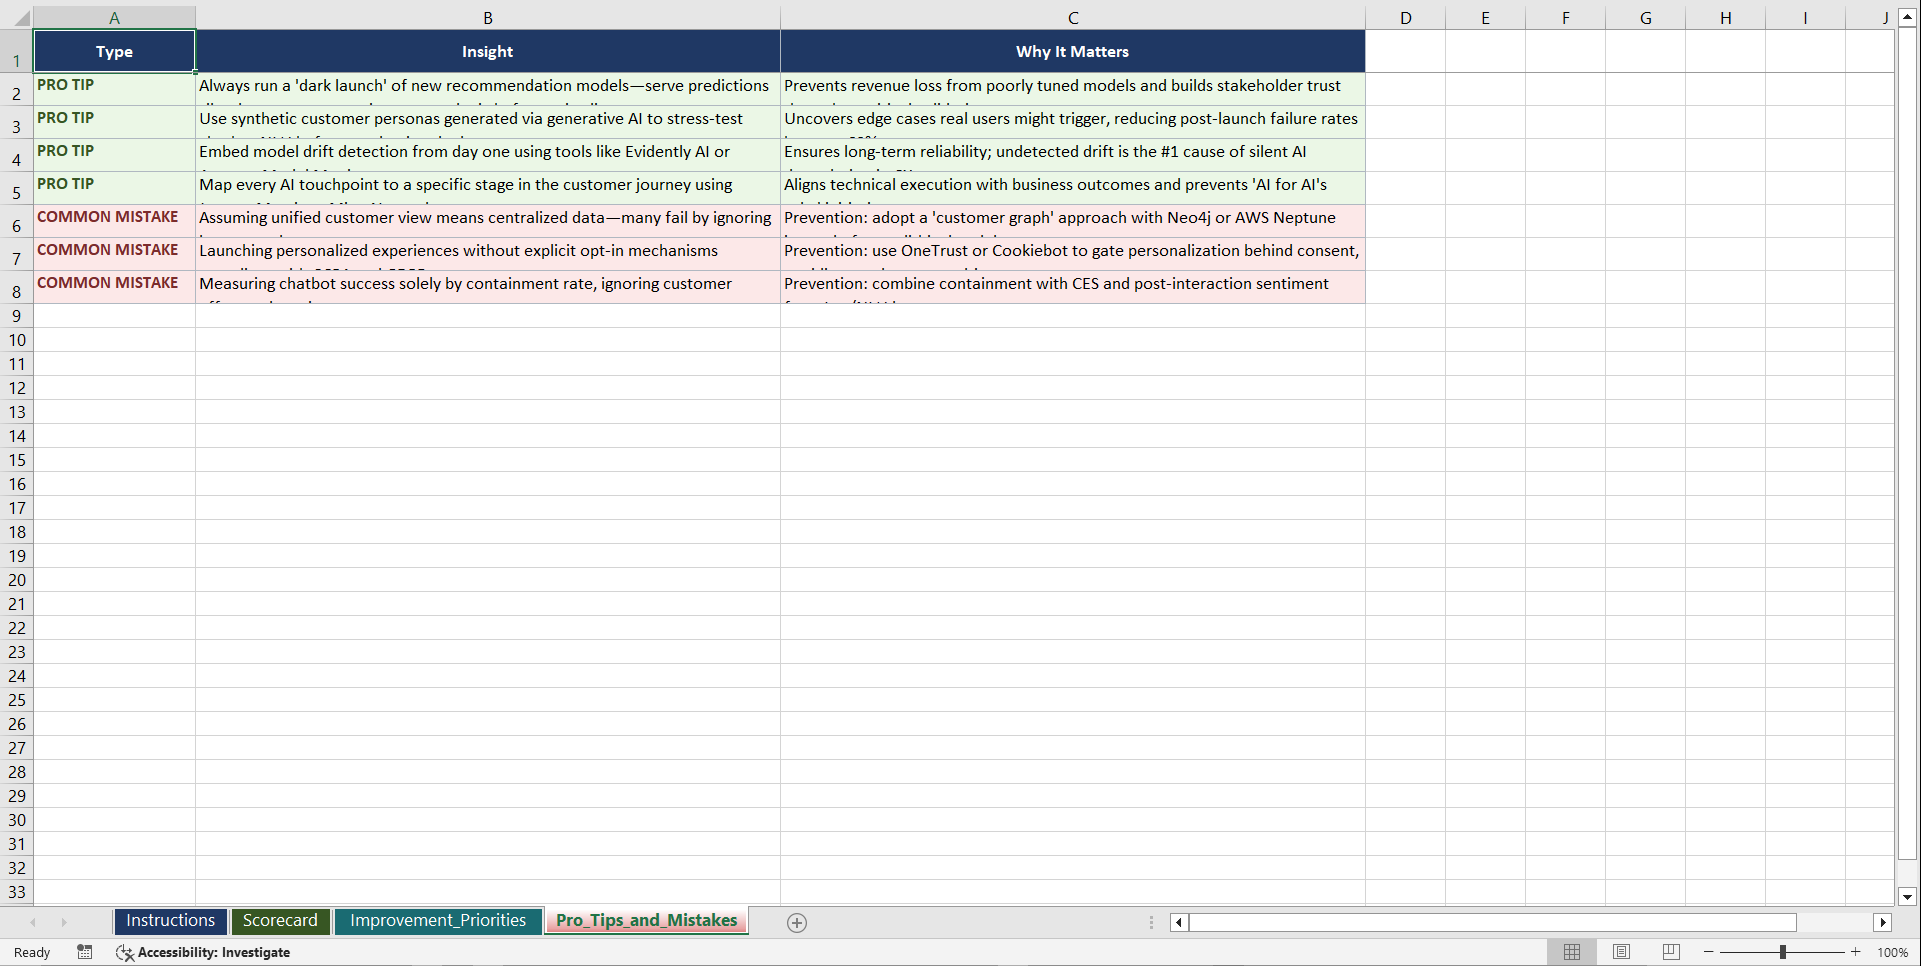Zoom out with the minus icon
Viewport: 1921px width, 966px height.
coord(1709,952)
